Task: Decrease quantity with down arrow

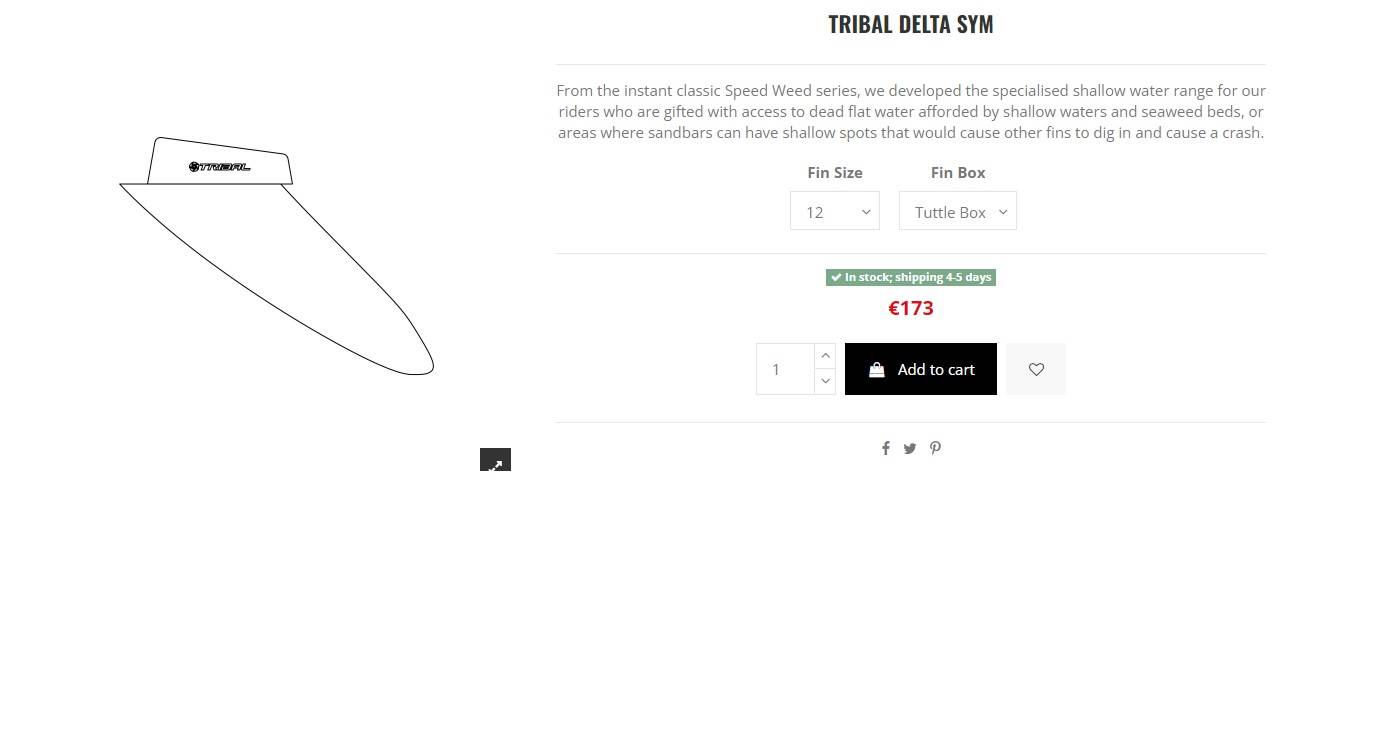Action: (825, 381)
